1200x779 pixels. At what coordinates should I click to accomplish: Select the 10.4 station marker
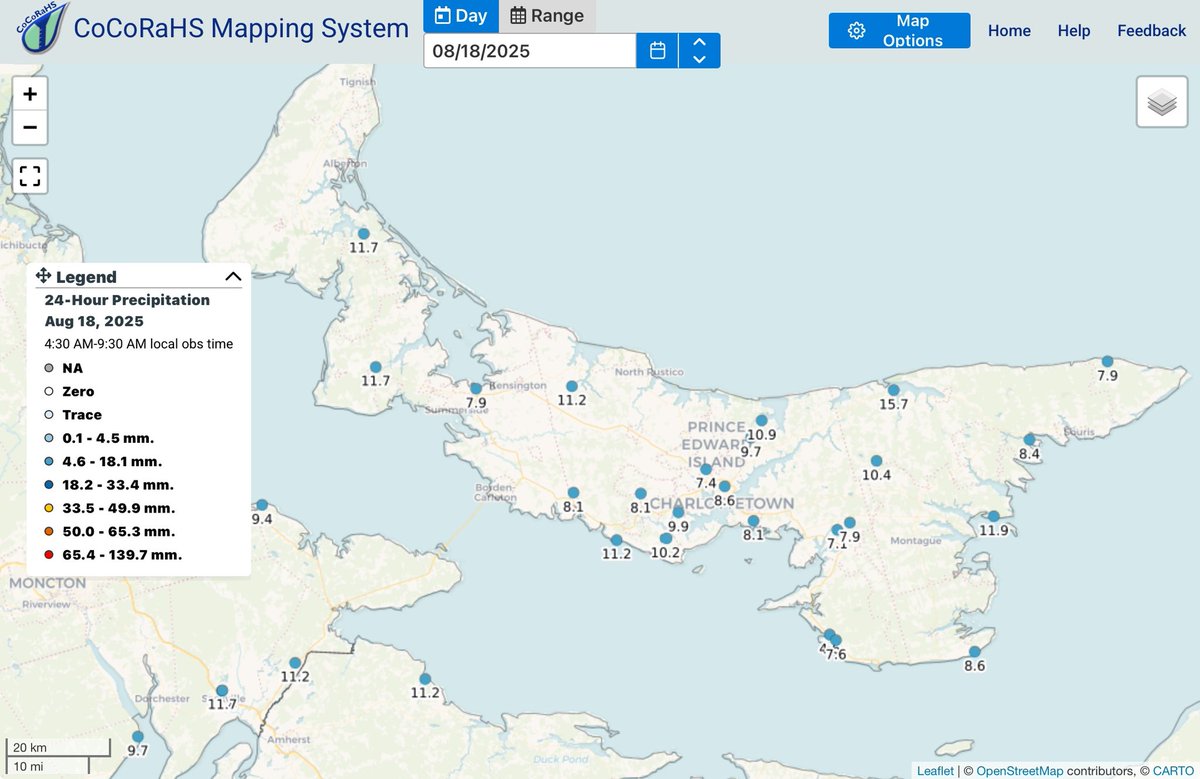(876, 461)
